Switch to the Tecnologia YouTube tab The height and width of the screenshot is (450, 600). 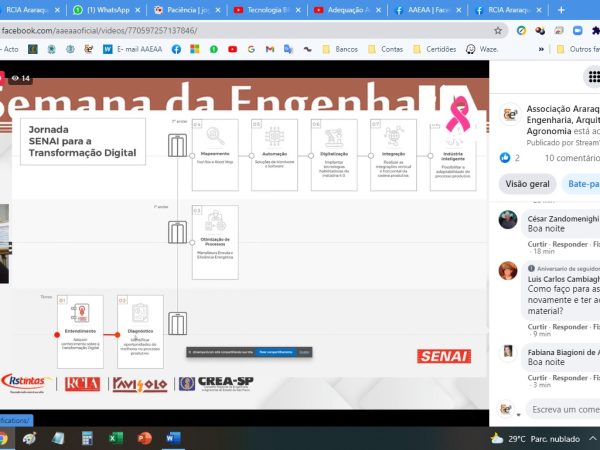pos(267,10)
